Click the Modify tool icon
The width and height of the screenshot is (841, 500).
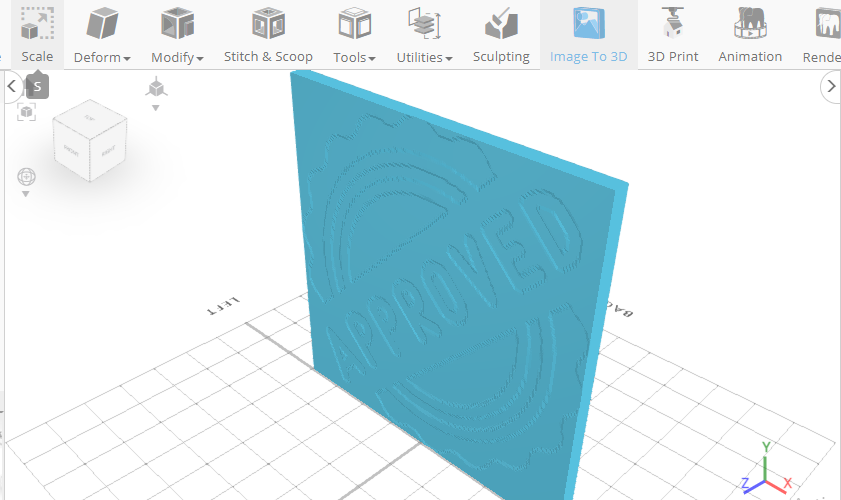point(177,24)
